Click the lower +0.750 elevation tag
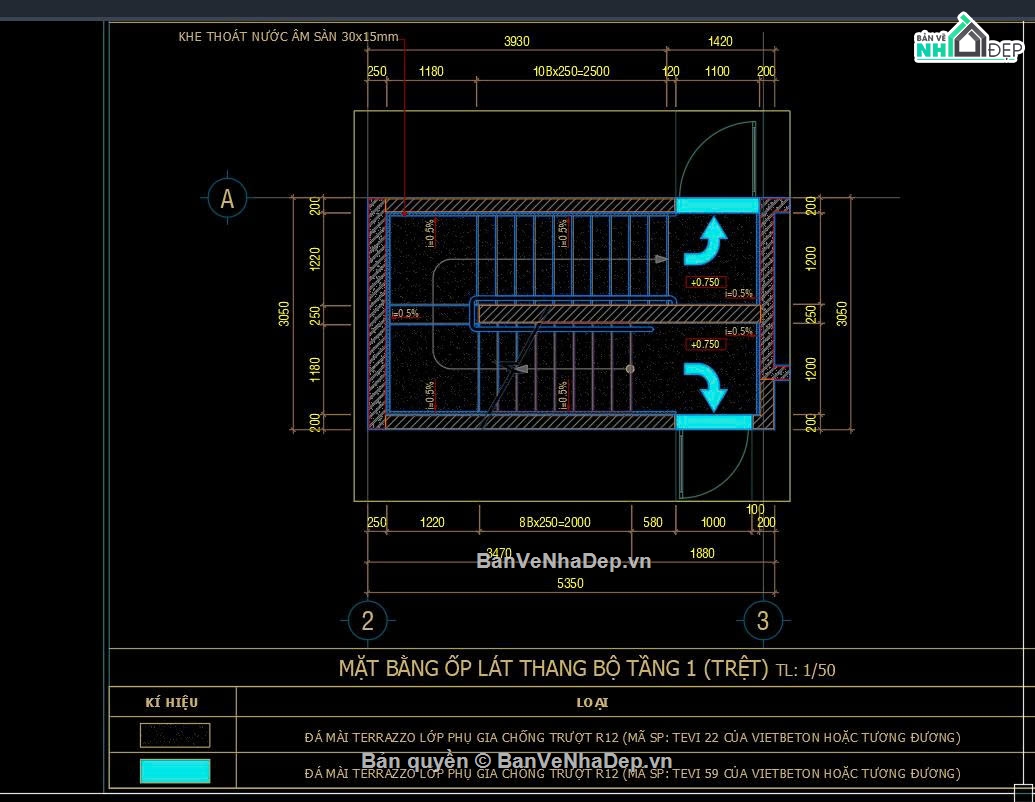 705,344
